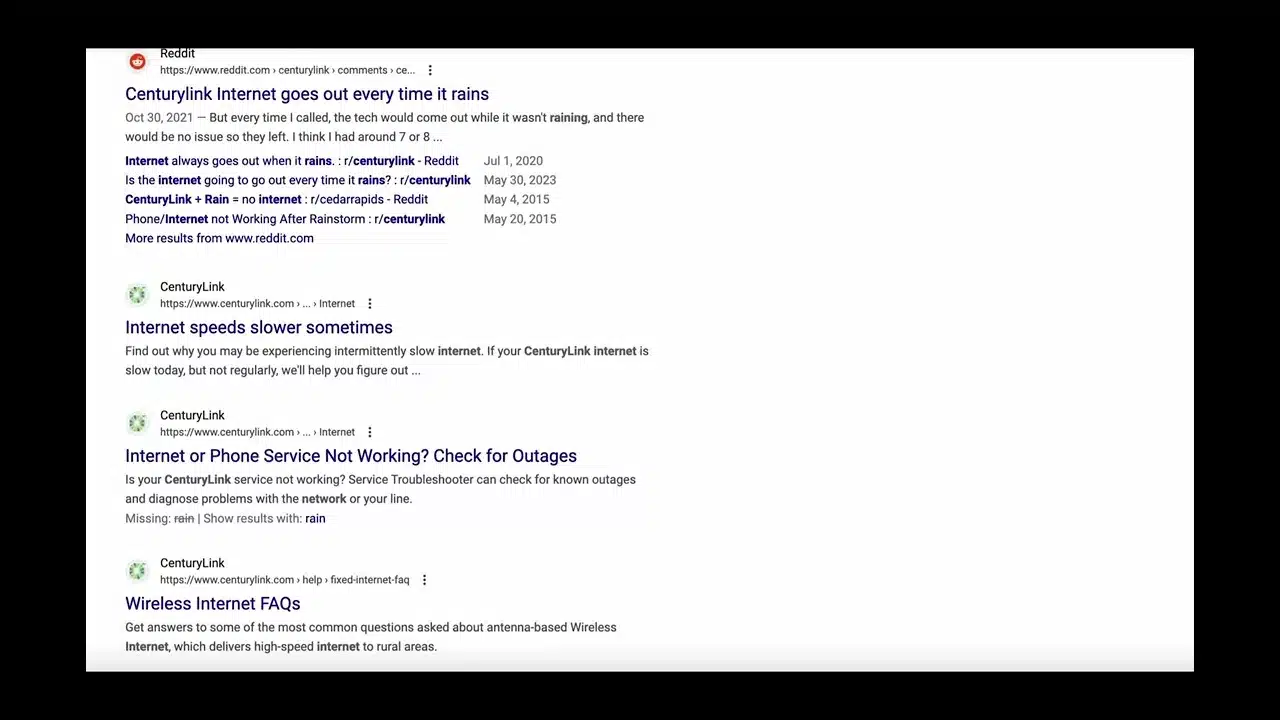Open "Internet speeds slower sometimes" result

tap(258, 327)
